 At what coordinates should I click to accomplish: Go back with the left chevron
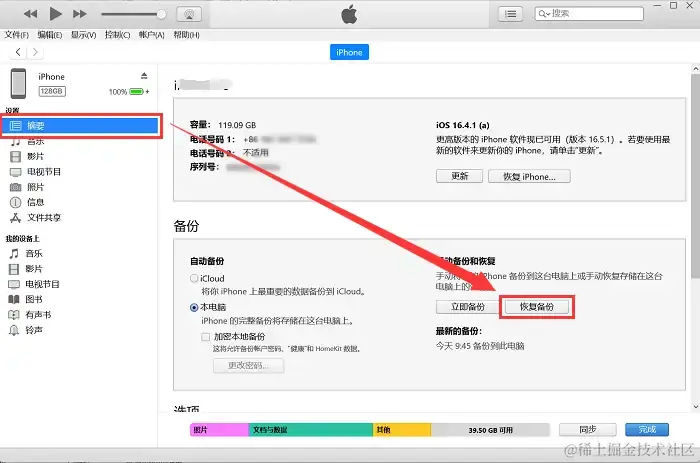click(x=18, y=52)
